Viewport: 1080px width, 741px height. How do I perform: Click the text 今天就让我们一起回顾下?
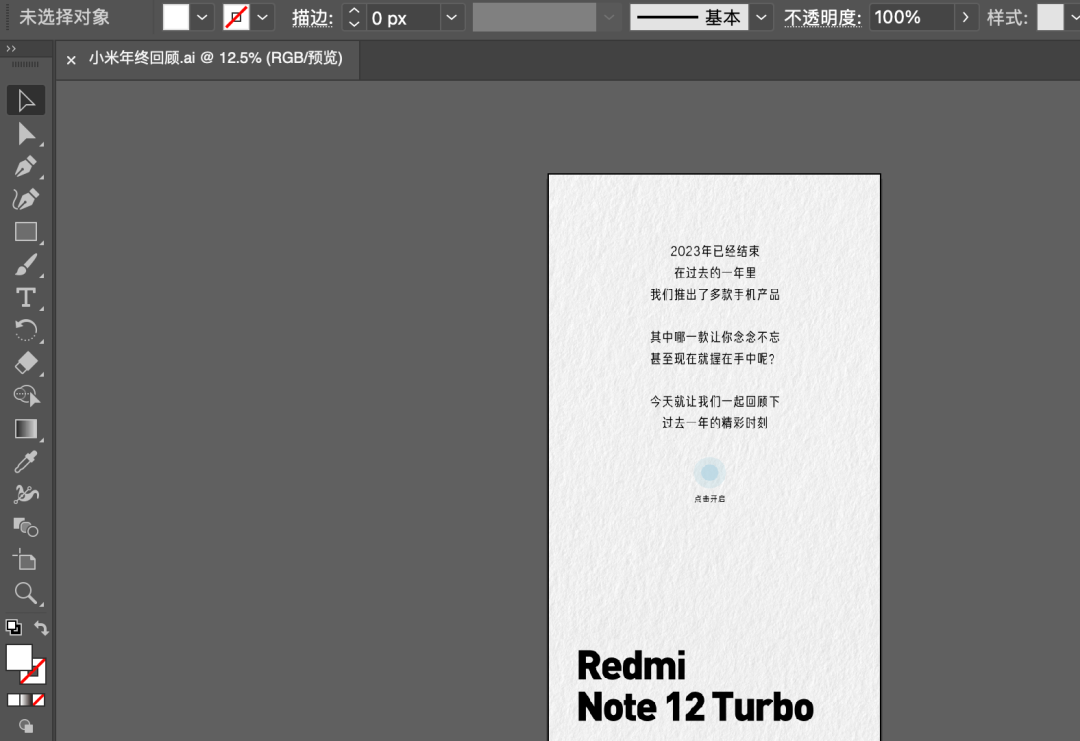click(715, 401)
